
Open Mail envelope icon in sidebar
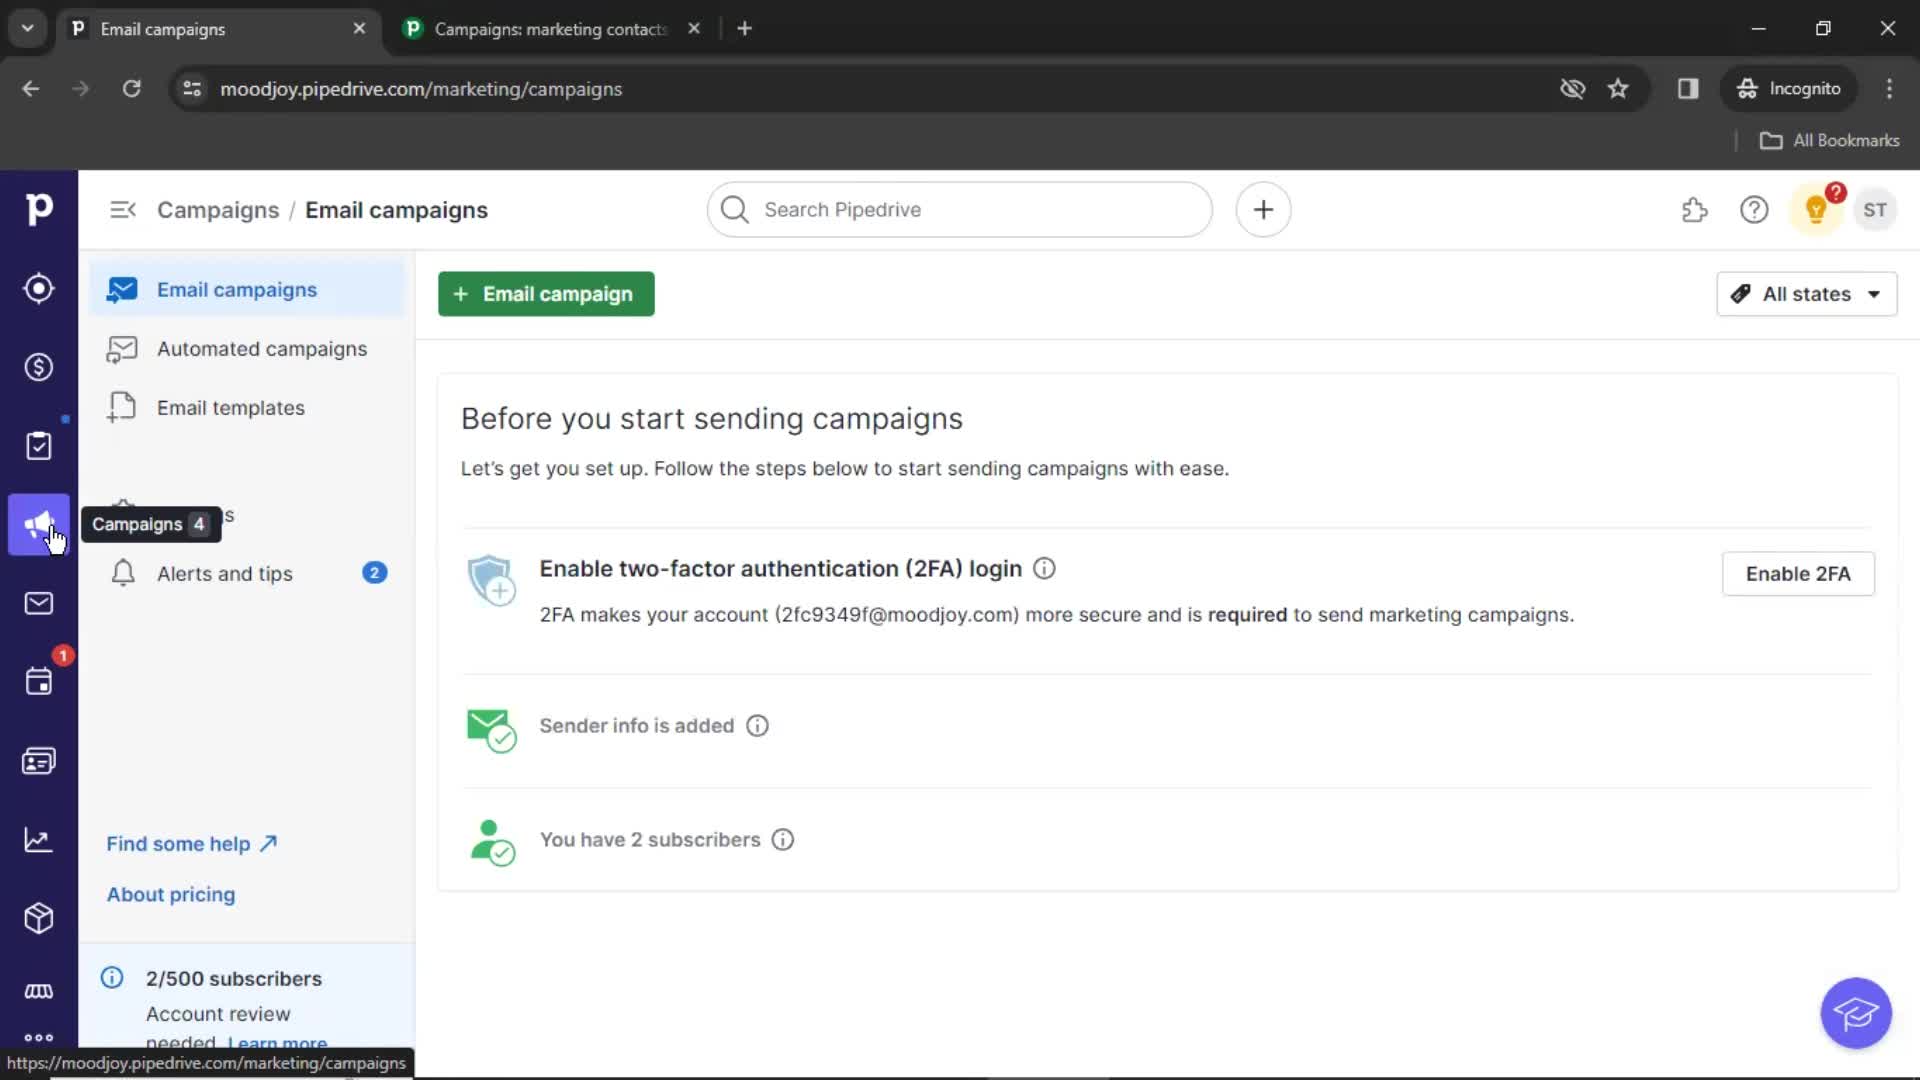point(39,603)
